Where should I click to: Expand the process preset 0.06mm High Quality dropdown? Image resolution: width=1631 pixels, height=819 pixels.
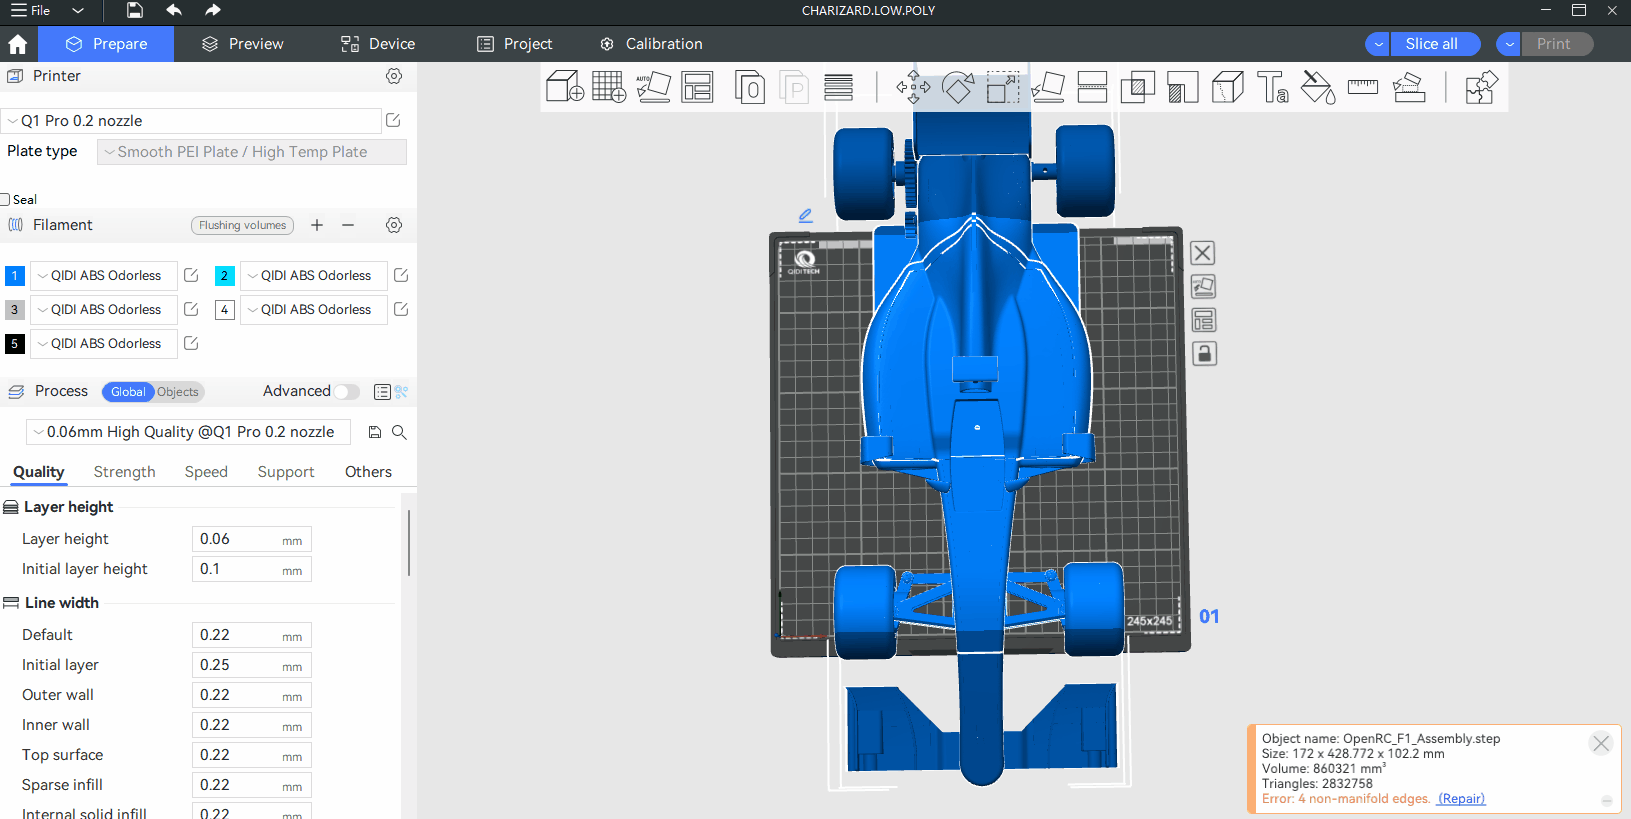coord(189,432)
